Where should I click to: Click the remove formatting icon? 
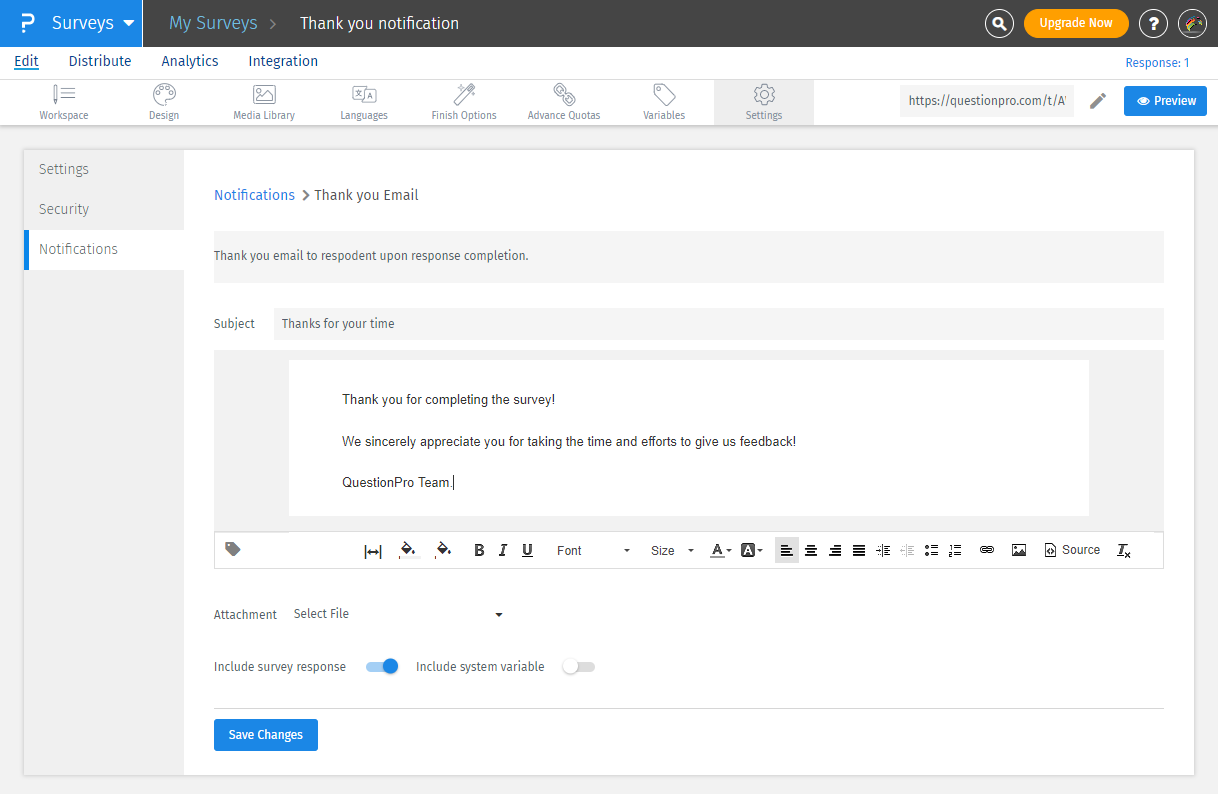(x=1124, y=551)
